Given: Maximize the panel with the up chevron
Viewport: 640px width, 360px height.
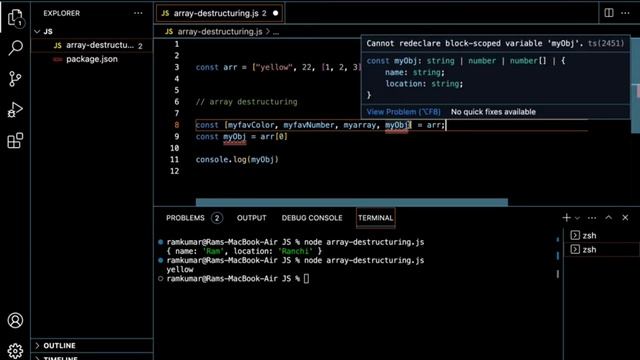Looking at the screenshot, I should tap(609, 218).
